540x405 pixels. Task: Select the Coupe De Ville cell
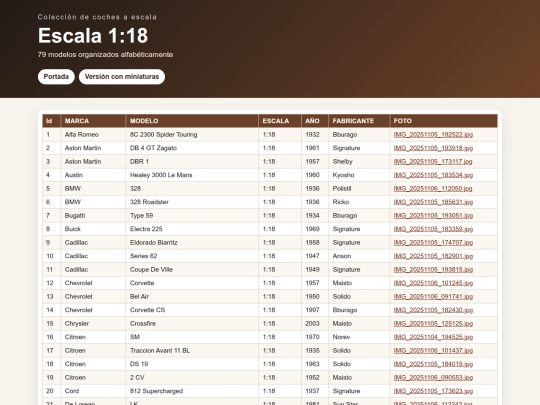[192, 270]
